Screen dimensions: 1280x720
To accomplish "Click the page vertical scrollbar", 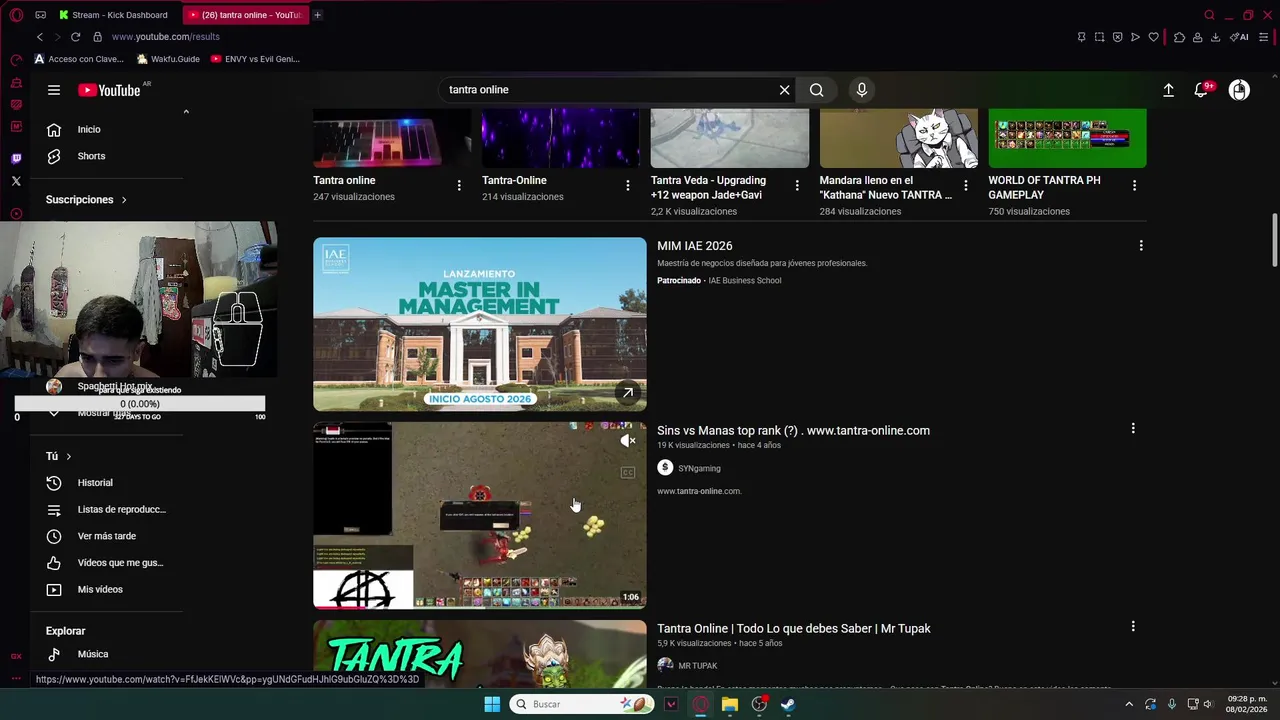I will pos(1274,240).
